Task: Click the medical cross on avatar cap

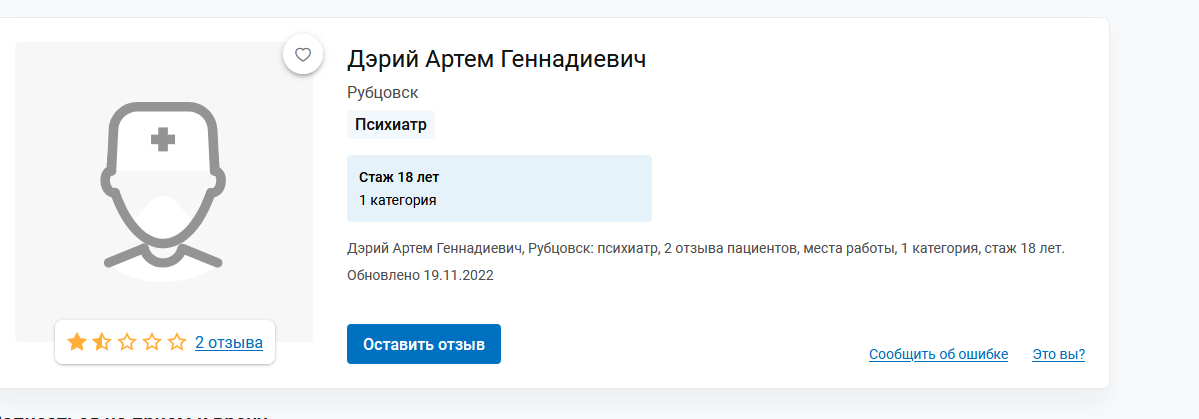Action: click(x=162, y=140)
